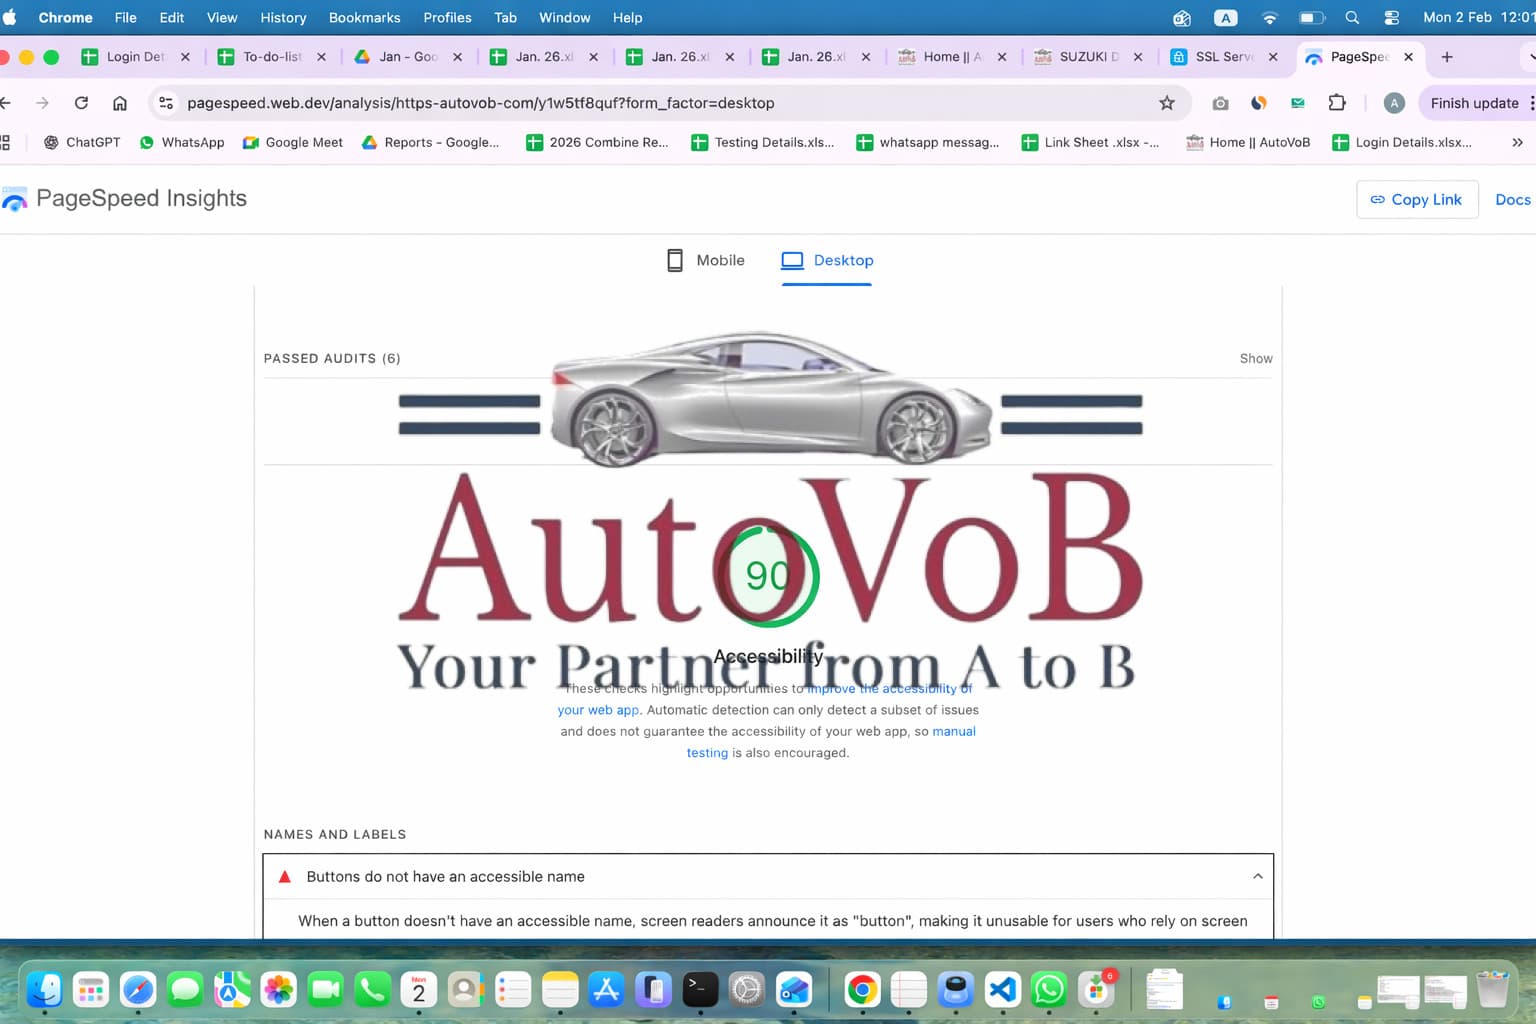This screenshot has height=1024, width=1536.
Task: Switch to the Mobile report tab
Action: tap(706, 261)
